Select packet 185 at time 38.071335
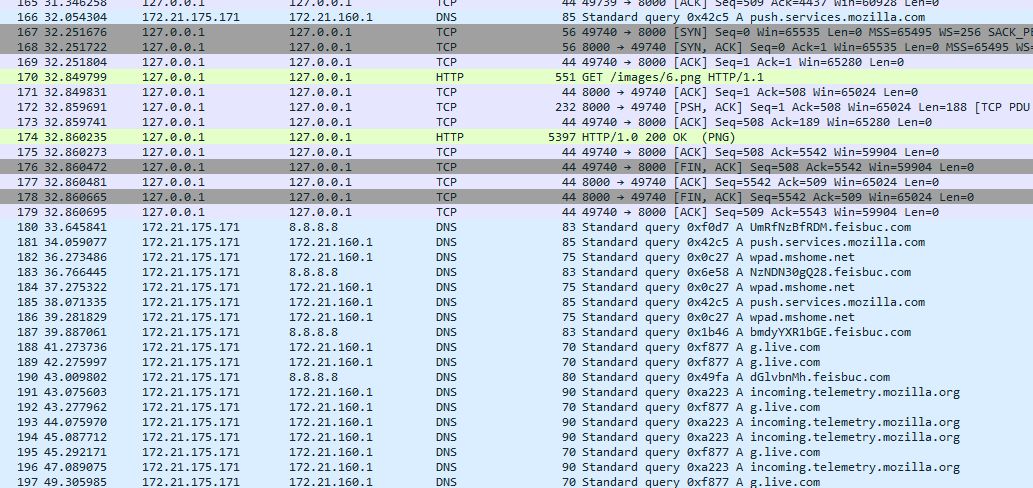 pyautogui.click(x=516, y=302)
